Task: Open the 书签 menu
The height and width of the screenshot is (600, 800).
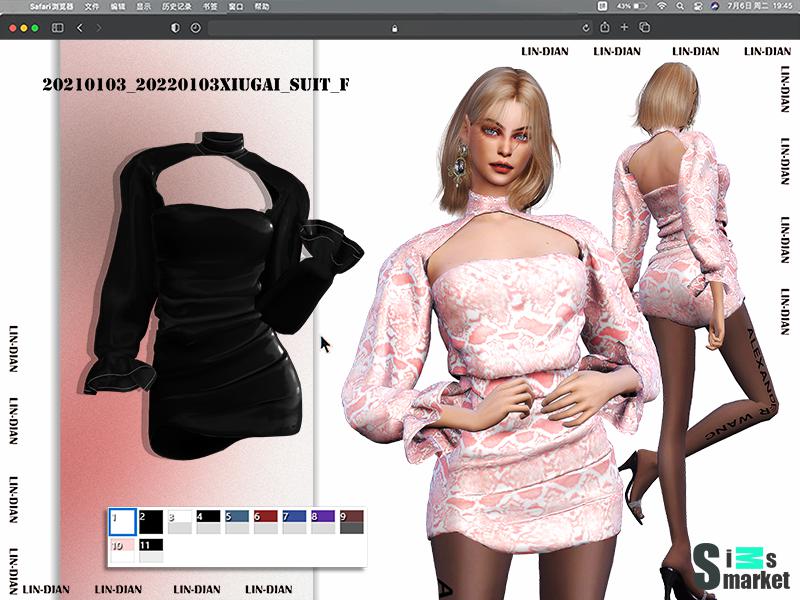Action: pyautogui.click(x=208, y=6)
